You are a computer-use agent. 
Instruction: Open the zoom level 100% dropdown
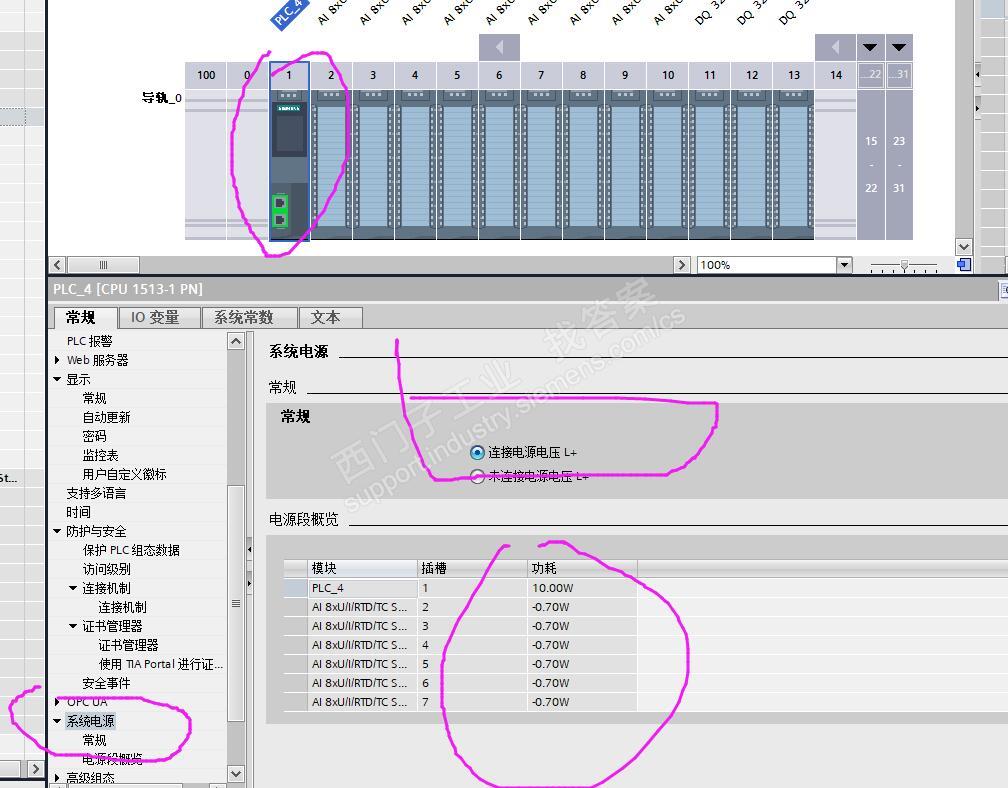[844, 265]
